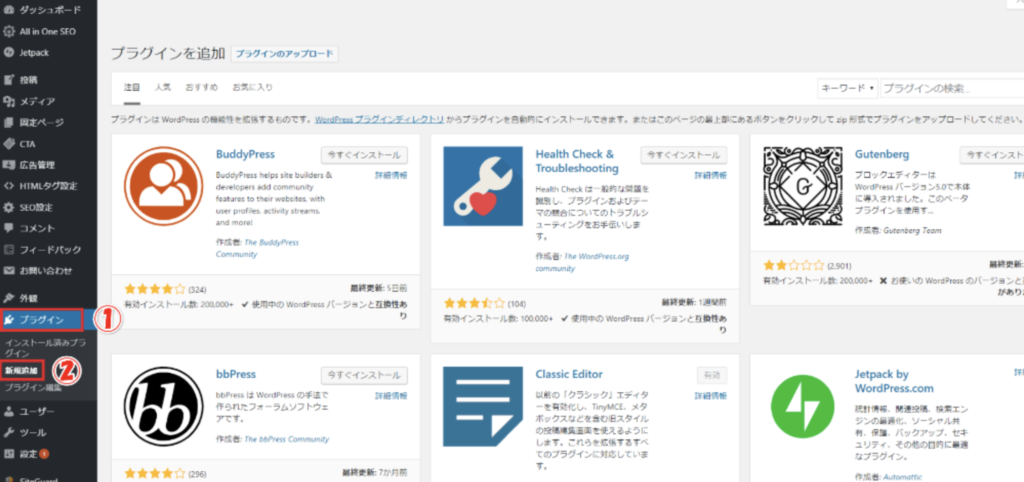
Task: Install Health Check & Troubleshooting now
Action: (x=684, y=155)
